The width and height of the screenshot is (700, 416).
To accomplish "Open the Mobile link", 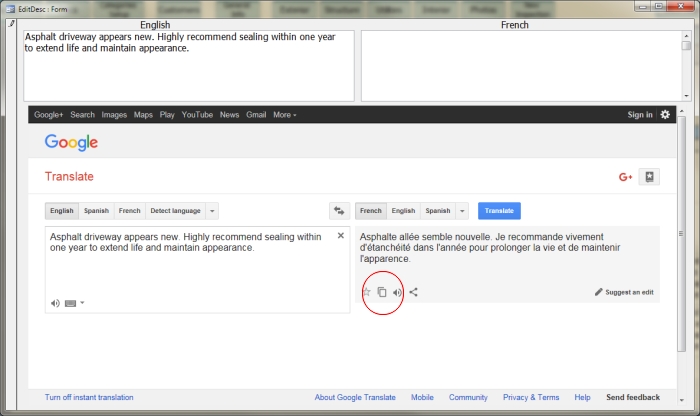I will point(422,397).
